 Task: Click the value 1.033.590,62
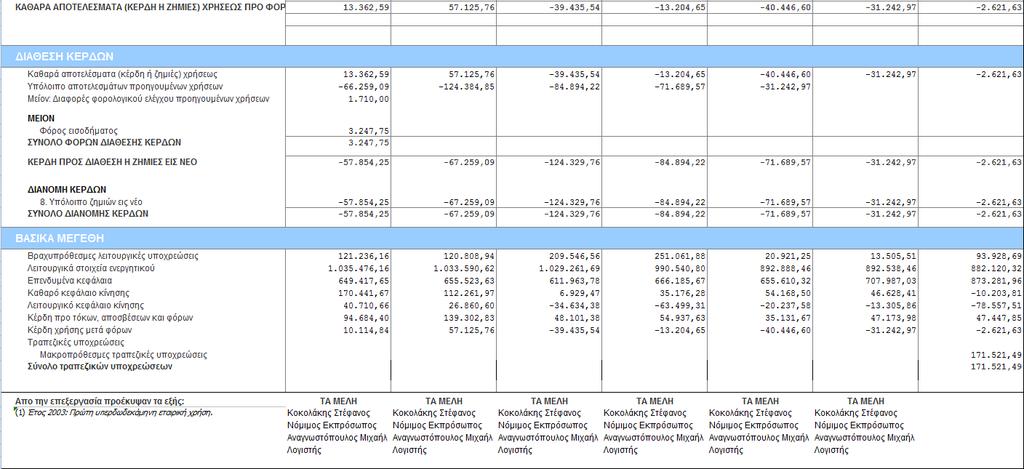464,268
